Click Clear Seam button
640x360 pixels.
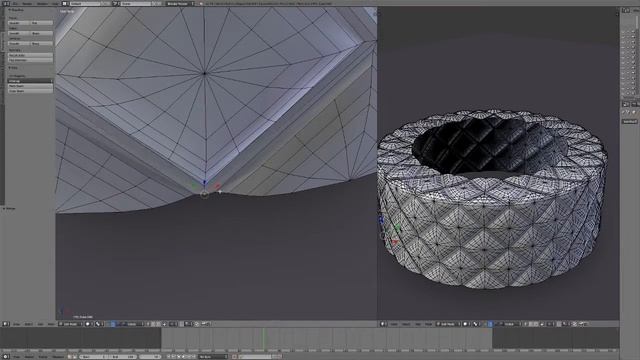[30, 91]
